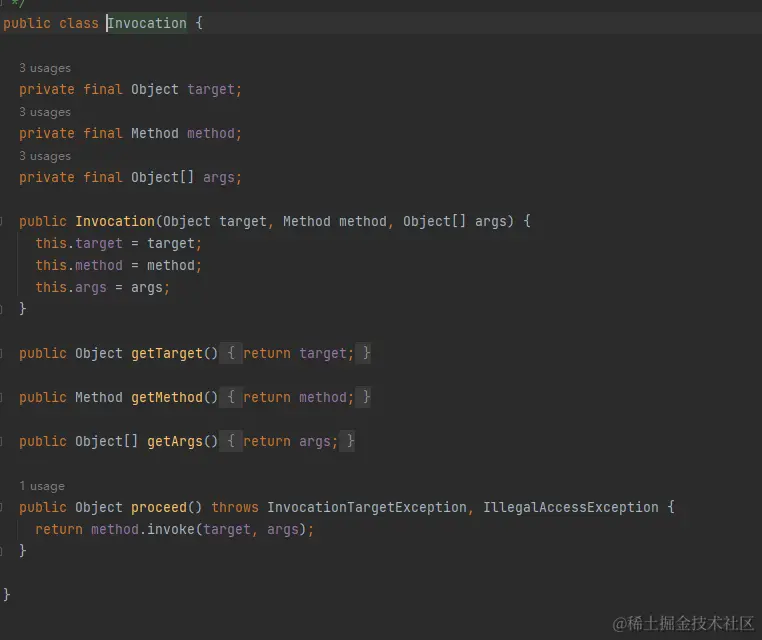Click InvocationTargetException in throws clause
This screenshot has height=640, width=762.
(x=367, y=507)
